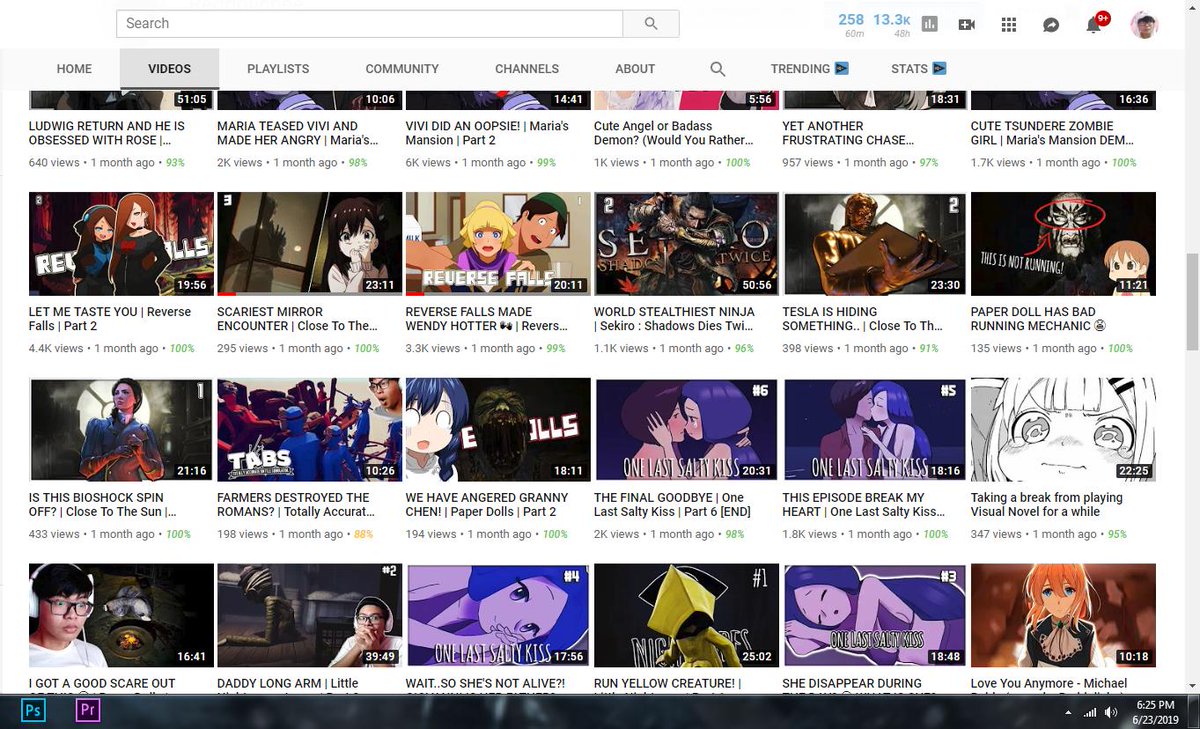Click the 258 views 60m counter

851,25
